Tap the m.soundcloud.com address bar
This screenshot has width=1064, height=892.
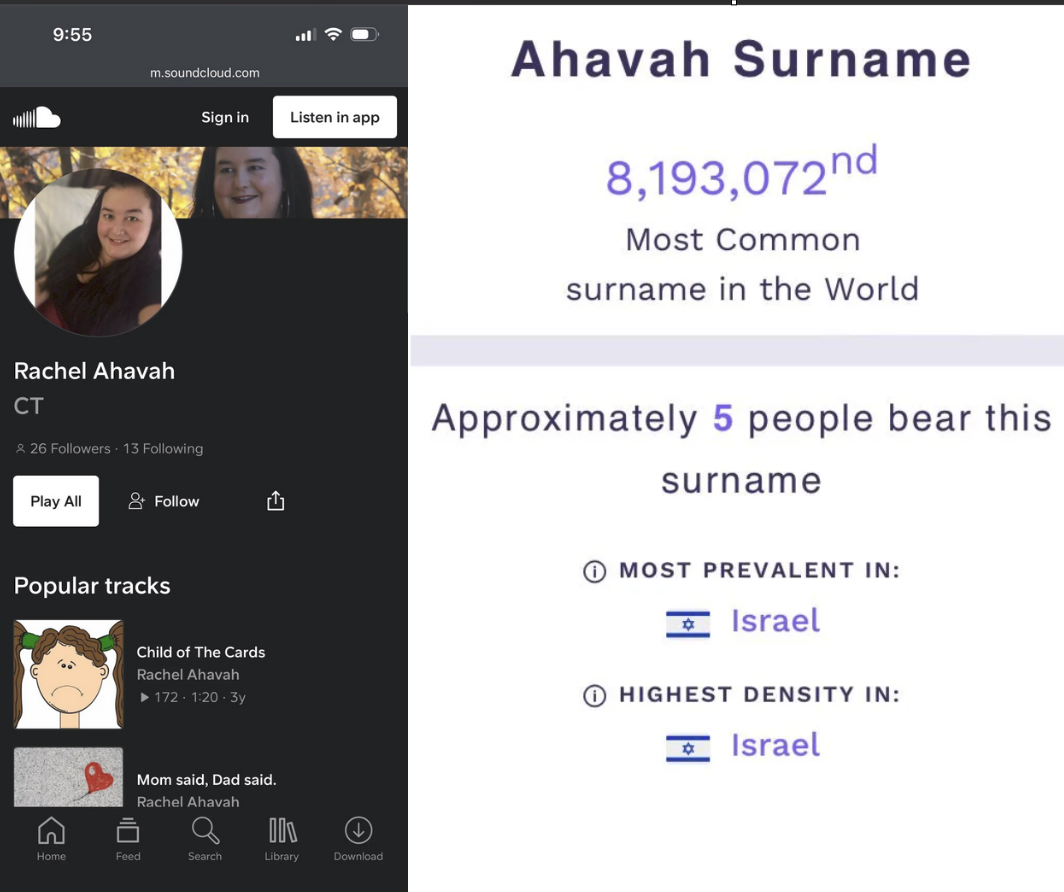(x=204, y=73)
